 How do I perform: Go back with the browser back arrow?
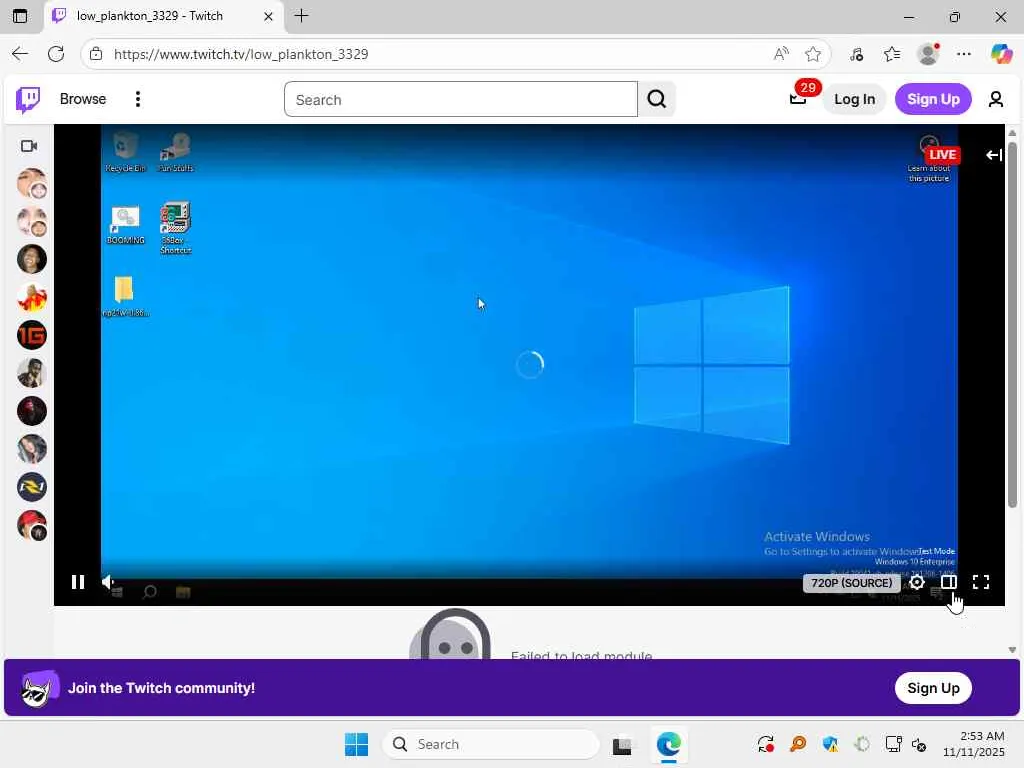click(20, 54)
